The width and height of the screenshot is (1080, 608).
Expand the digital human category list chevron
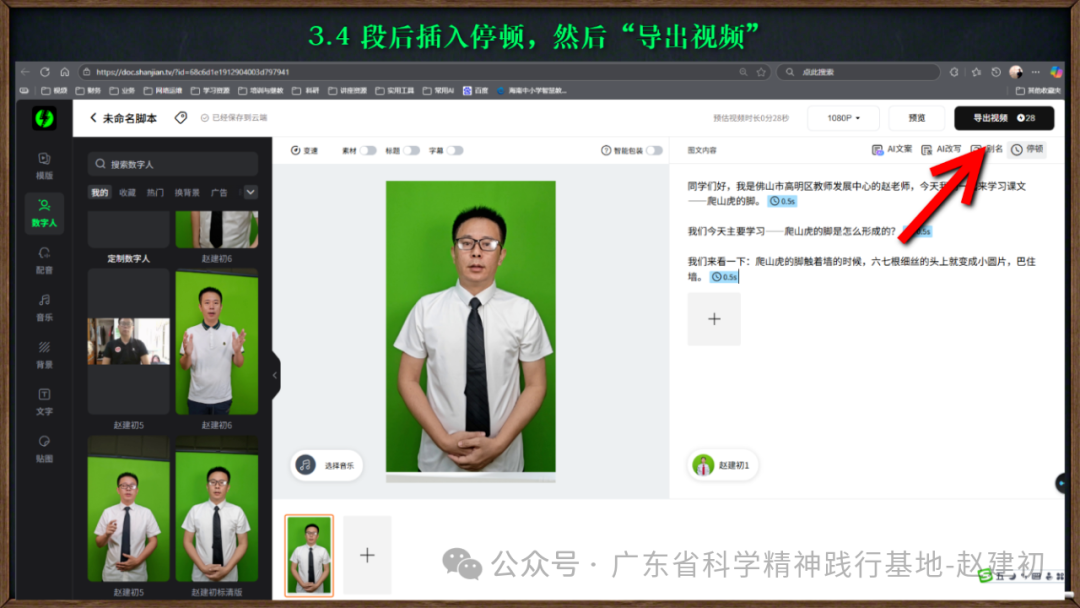(x=251, y=193)
